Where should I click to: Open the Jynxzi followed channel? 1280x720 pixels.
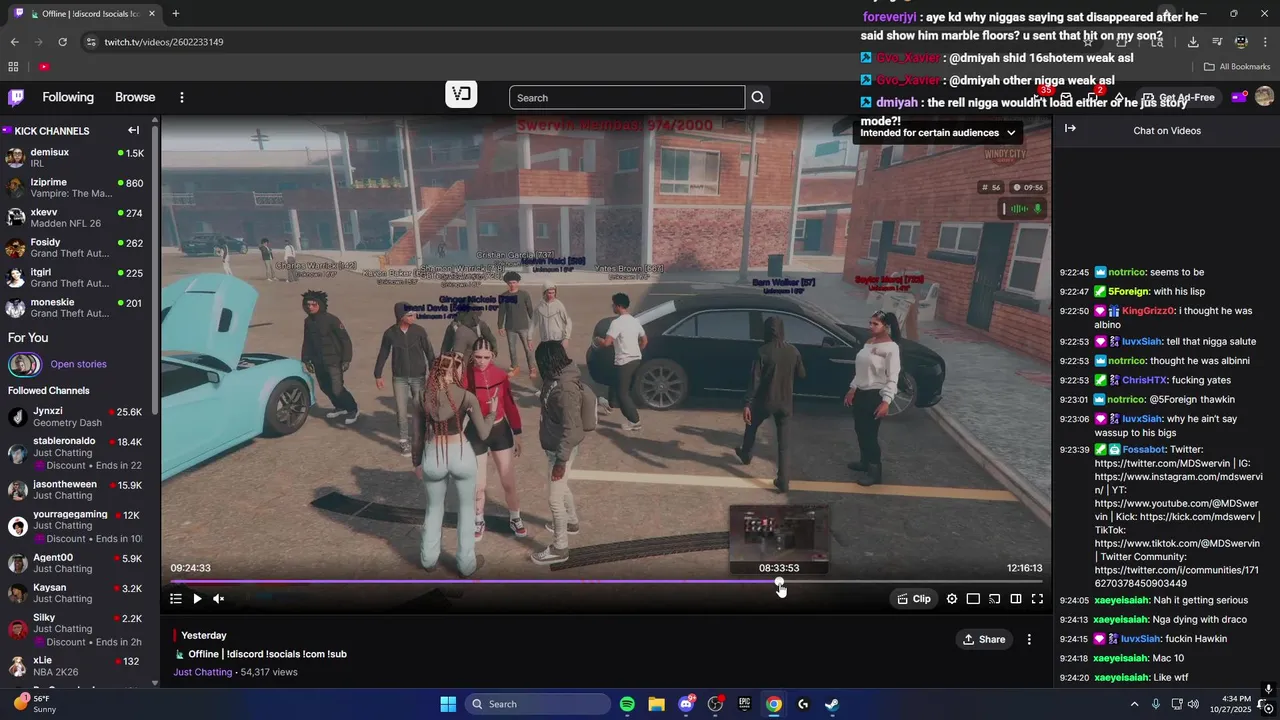point(77,417)
